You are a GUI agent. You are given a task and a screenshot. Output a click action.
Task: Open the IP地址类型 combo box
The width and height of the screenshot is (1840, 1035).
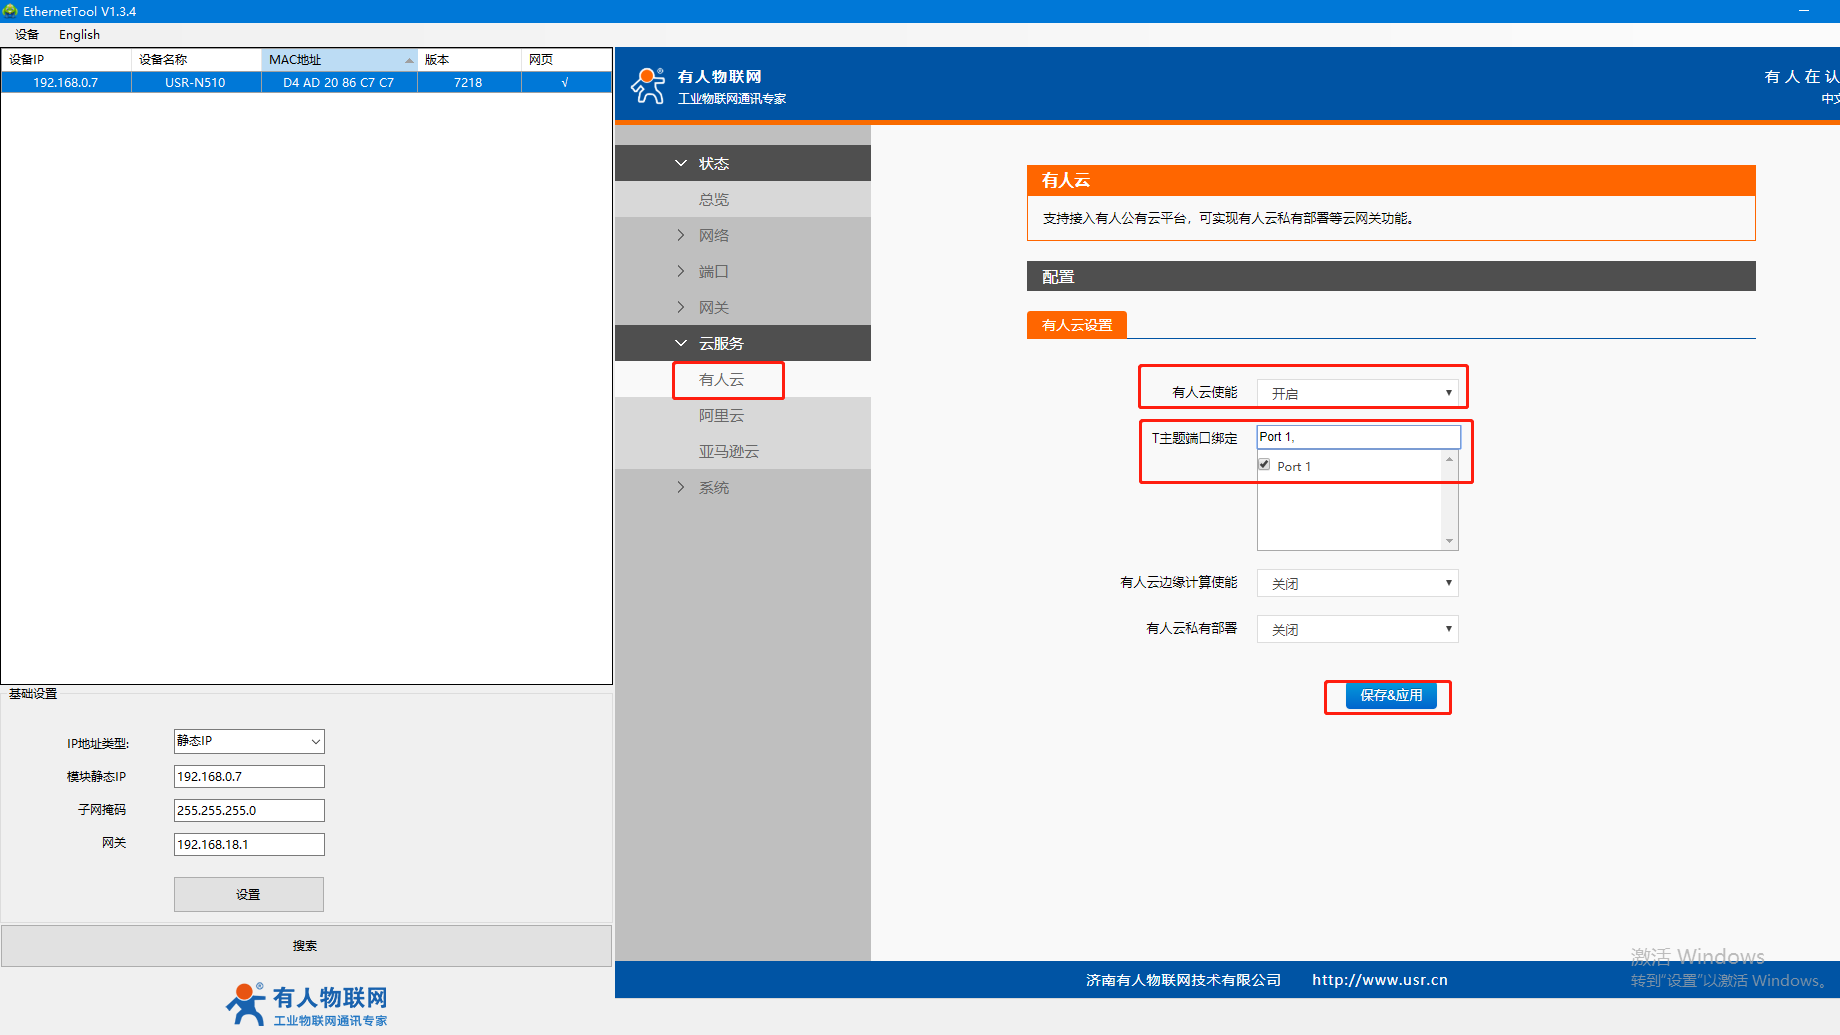click(x=249, y=741)
